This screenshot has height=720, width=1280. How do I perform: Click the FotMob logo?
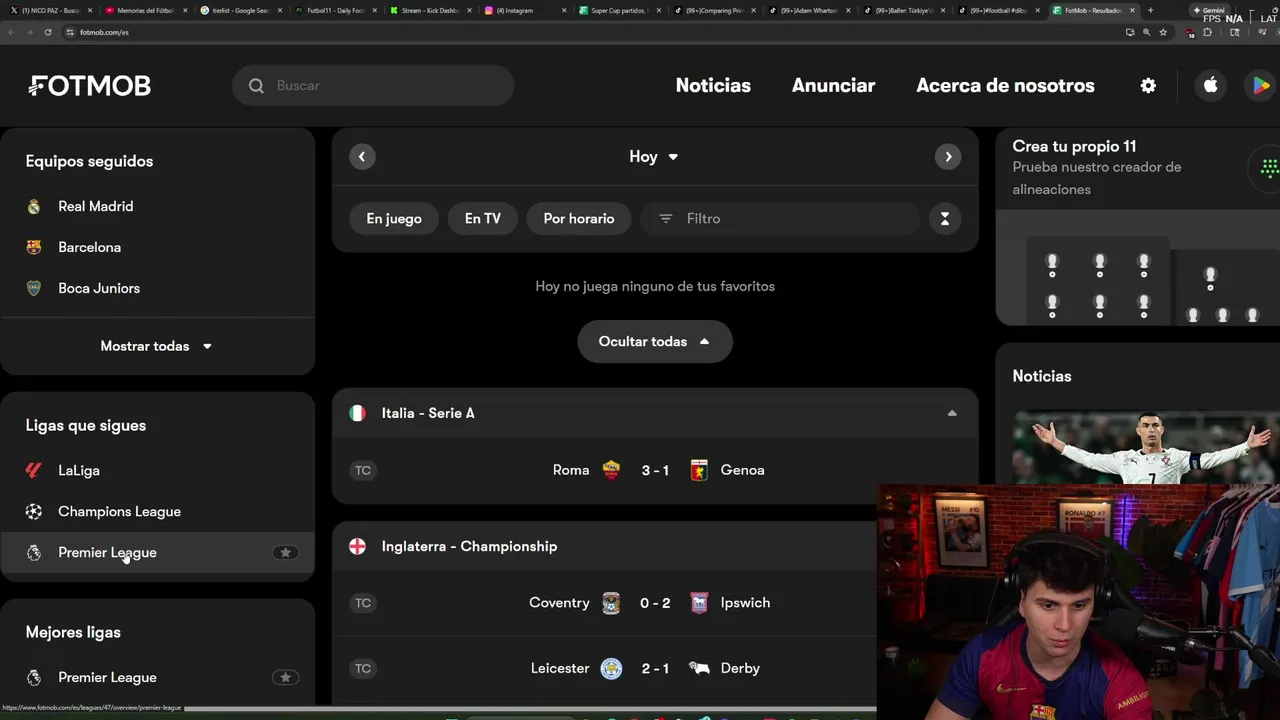point(89,86)
